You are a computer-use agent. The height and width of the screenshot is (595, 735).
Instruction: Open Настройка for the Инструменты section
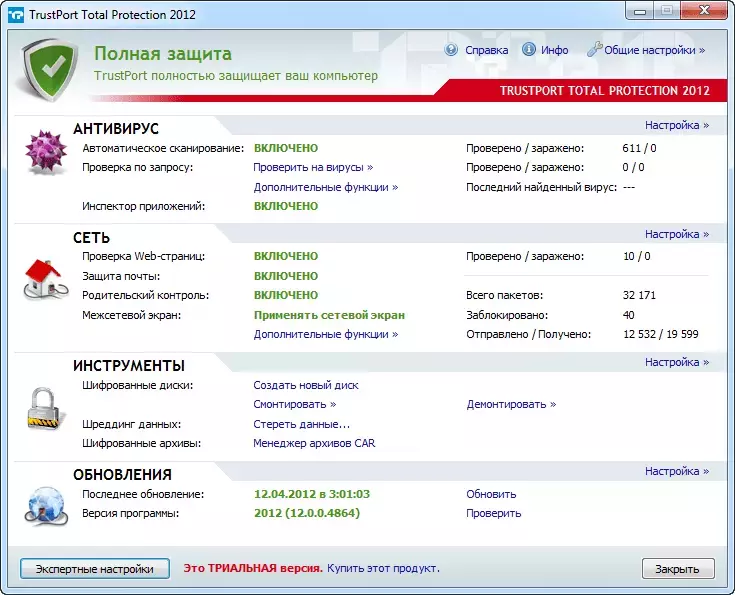click(x=677, y=362)
